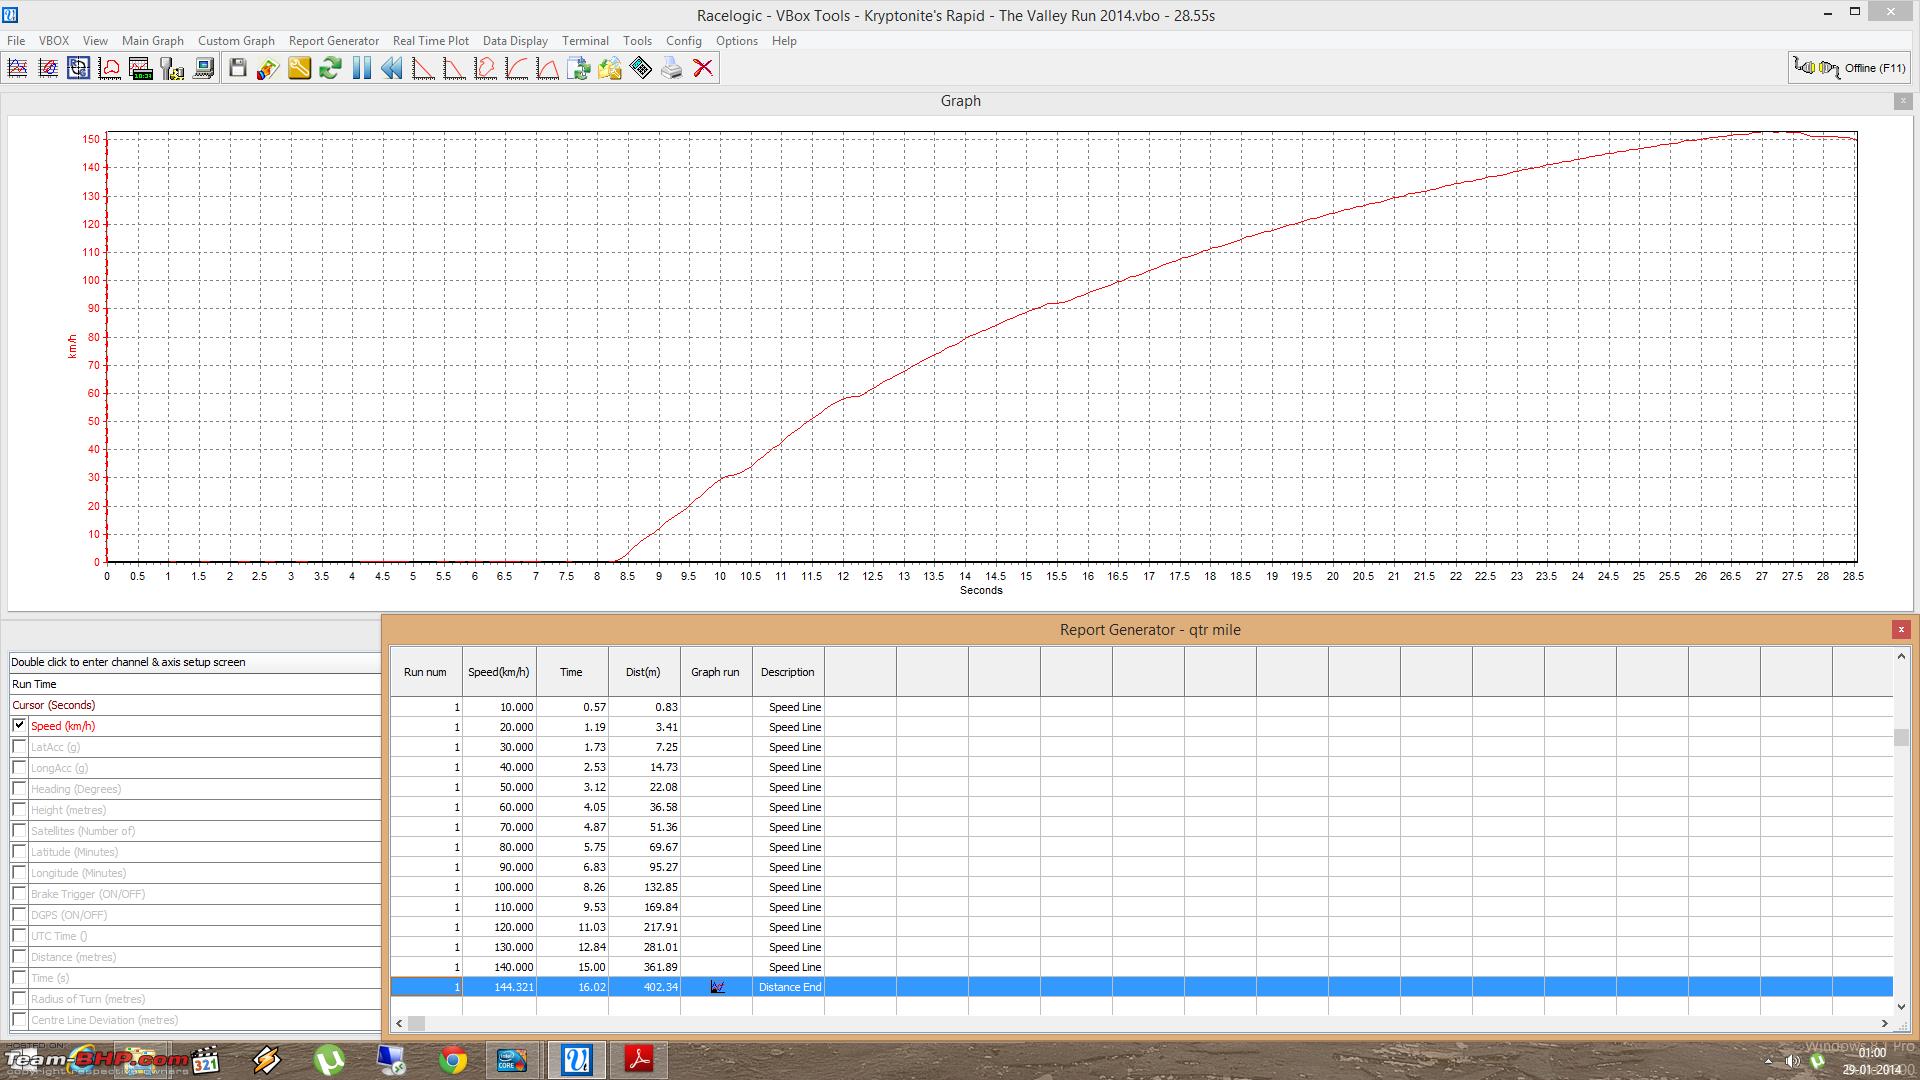Open the Custom Graph menu
1920x1080 pixels.
pyautogui.click(x=236, y=41)
